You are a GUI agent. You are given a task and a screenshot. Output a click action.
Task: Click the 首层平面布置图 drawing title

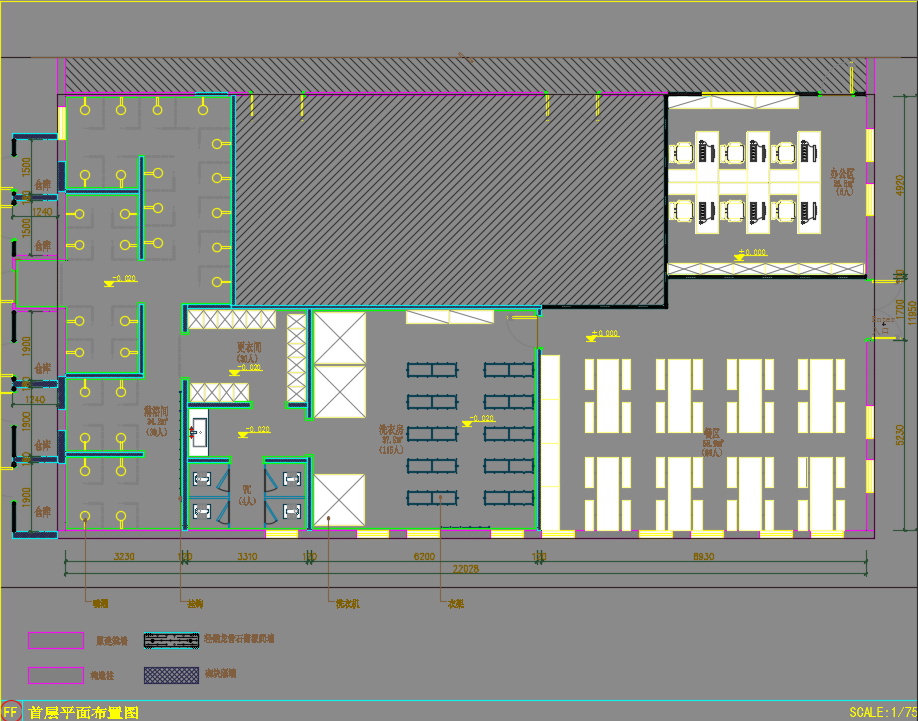click(83, 712)
